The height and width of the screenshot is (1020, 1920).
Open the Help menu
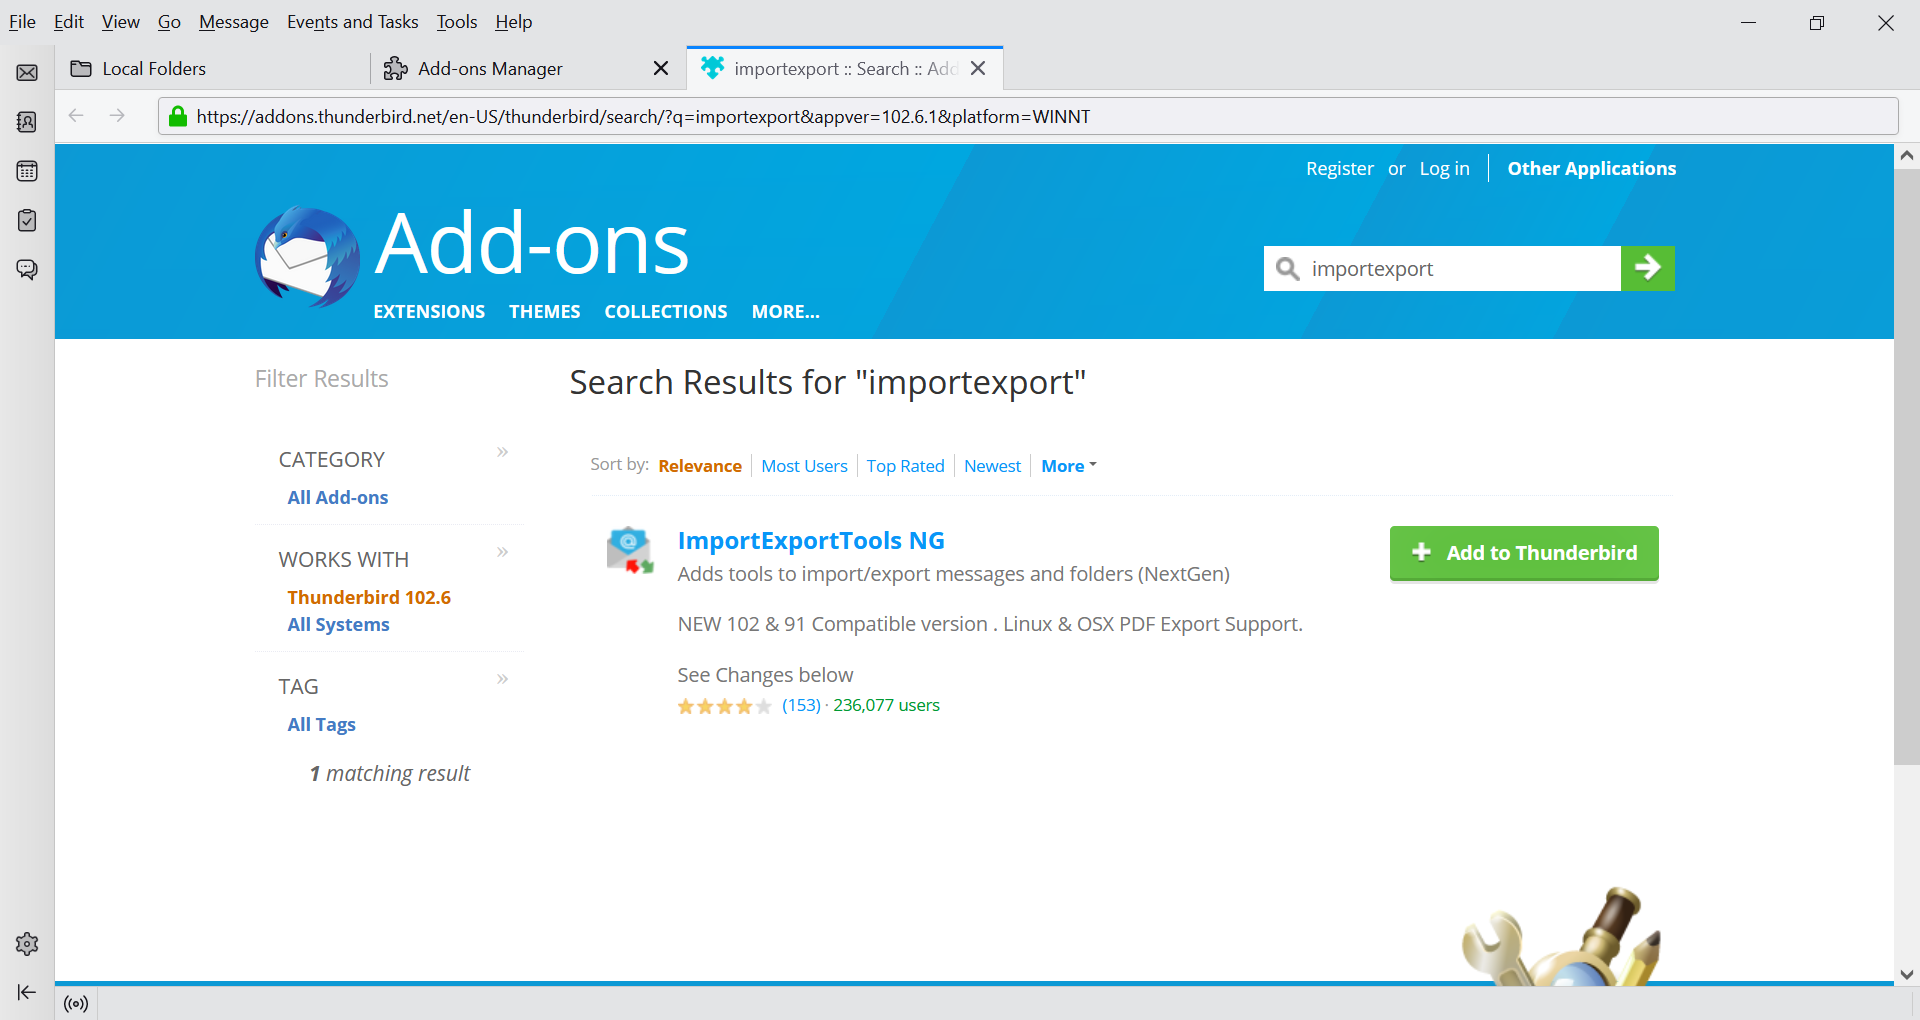(x=513, y=22)
